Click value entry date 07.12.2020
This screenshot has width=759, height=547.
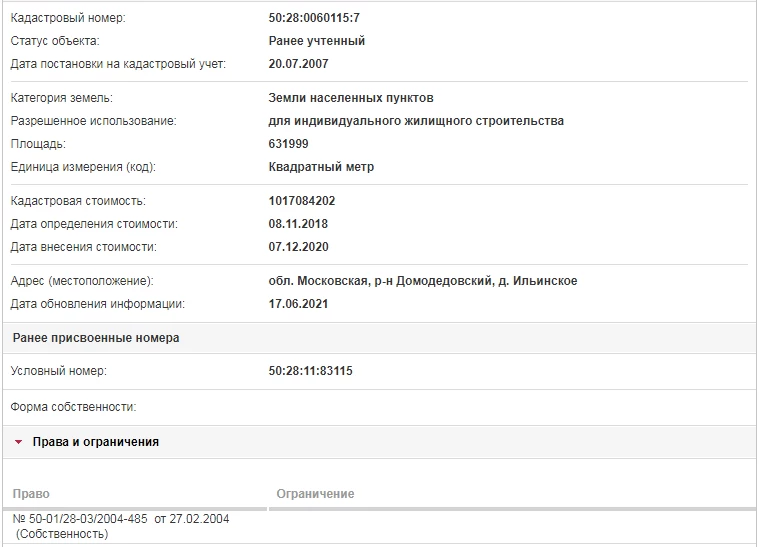click(299, 247)
